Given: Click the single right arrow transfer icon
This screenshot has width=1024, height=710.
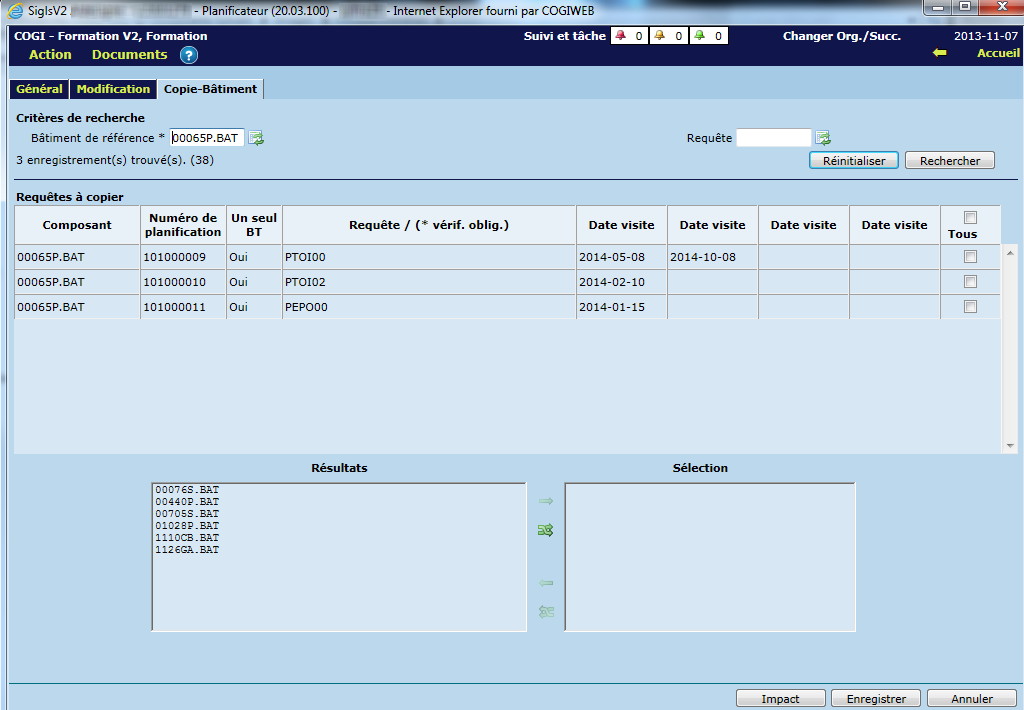Looking at the screenshot, I should pos(545,501).
